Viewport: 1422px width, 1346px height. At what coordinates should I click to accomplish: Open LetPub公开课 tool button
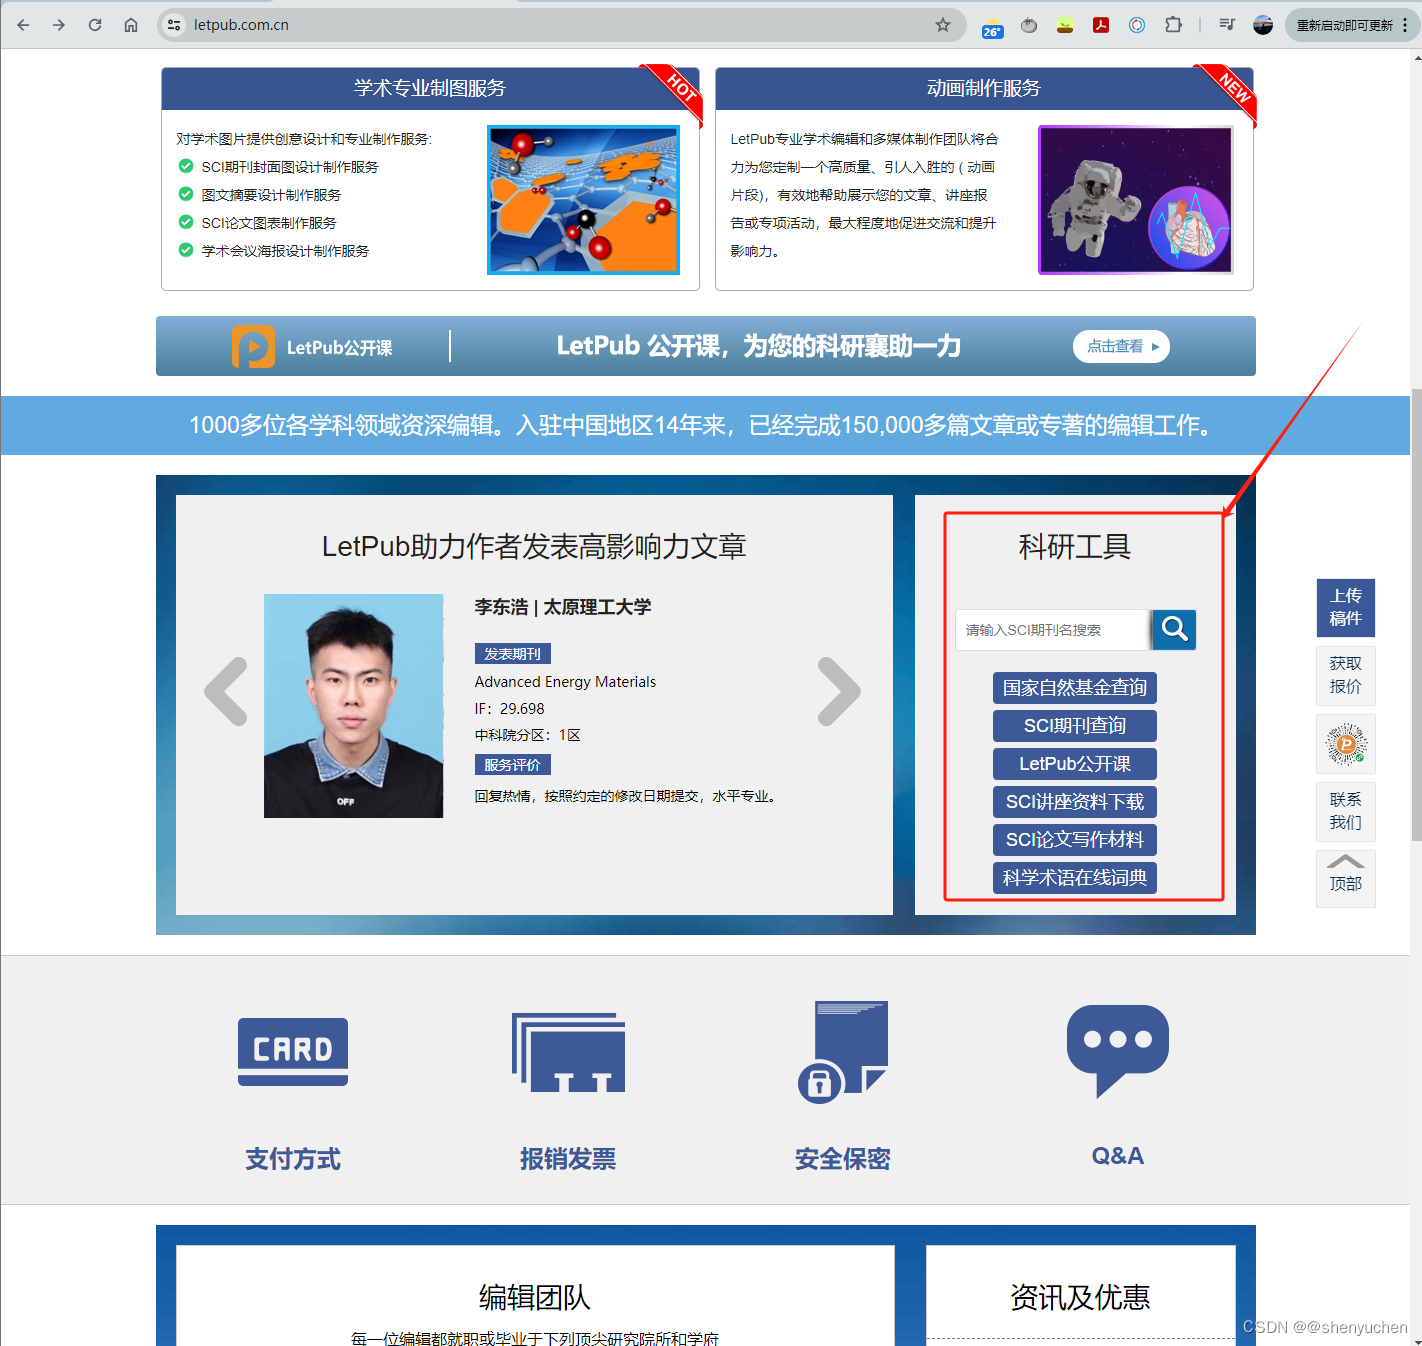(x=1075, y=764)
